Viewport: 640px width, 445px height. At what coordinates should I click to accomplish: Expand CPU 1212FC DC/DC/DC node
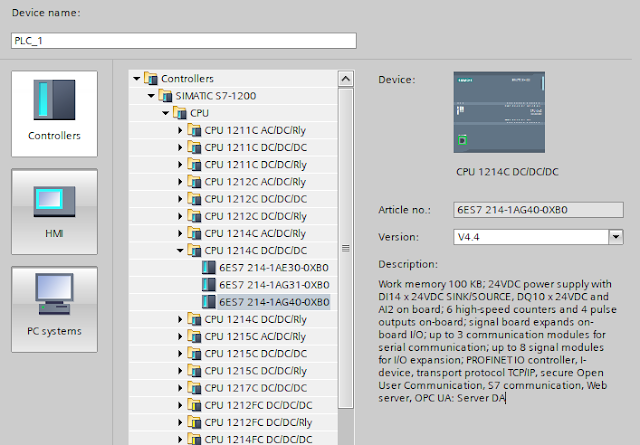pyautogui.click(x=180, y=405)
